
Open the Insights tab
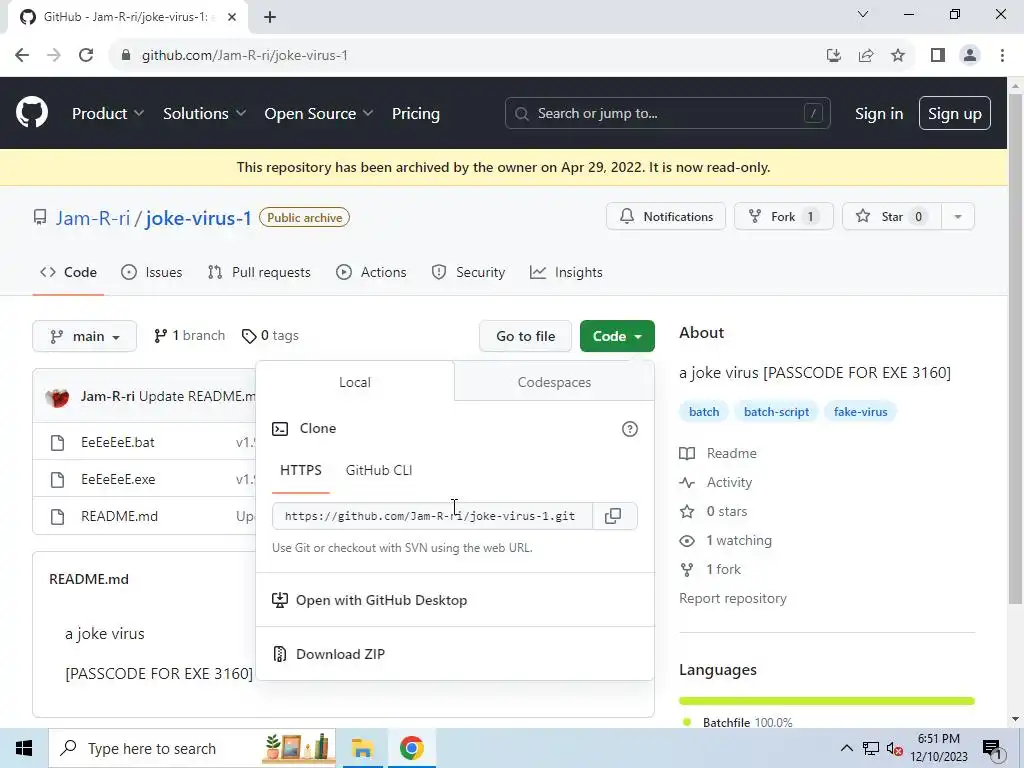[566, 272]
